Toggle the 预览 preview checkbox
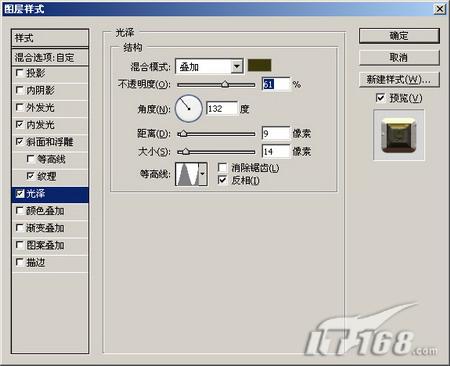 pyautogui.click(x=380, y=98)
